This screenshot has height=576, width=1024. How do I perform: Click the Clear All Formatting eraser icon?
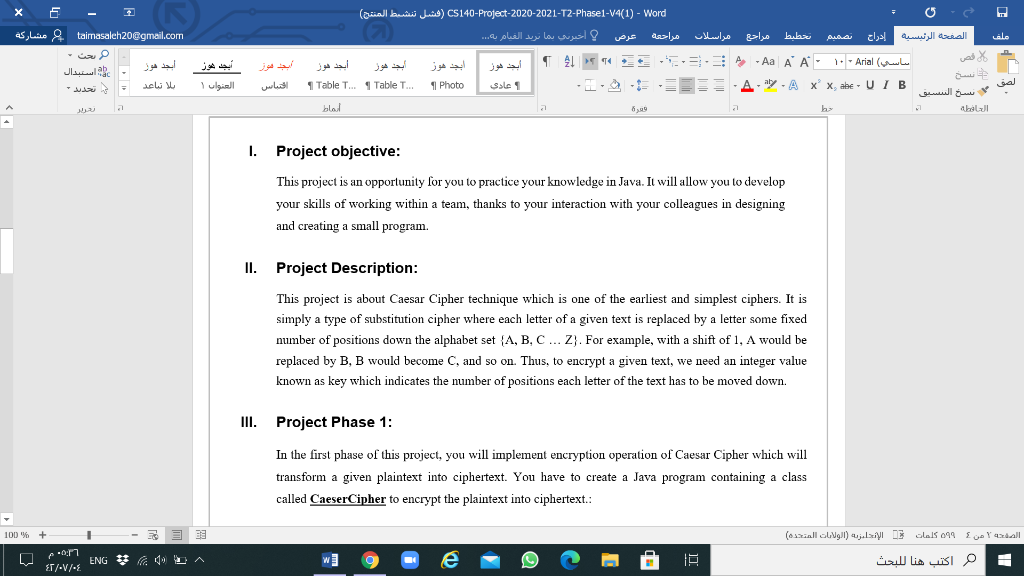[x=739, y=62]
